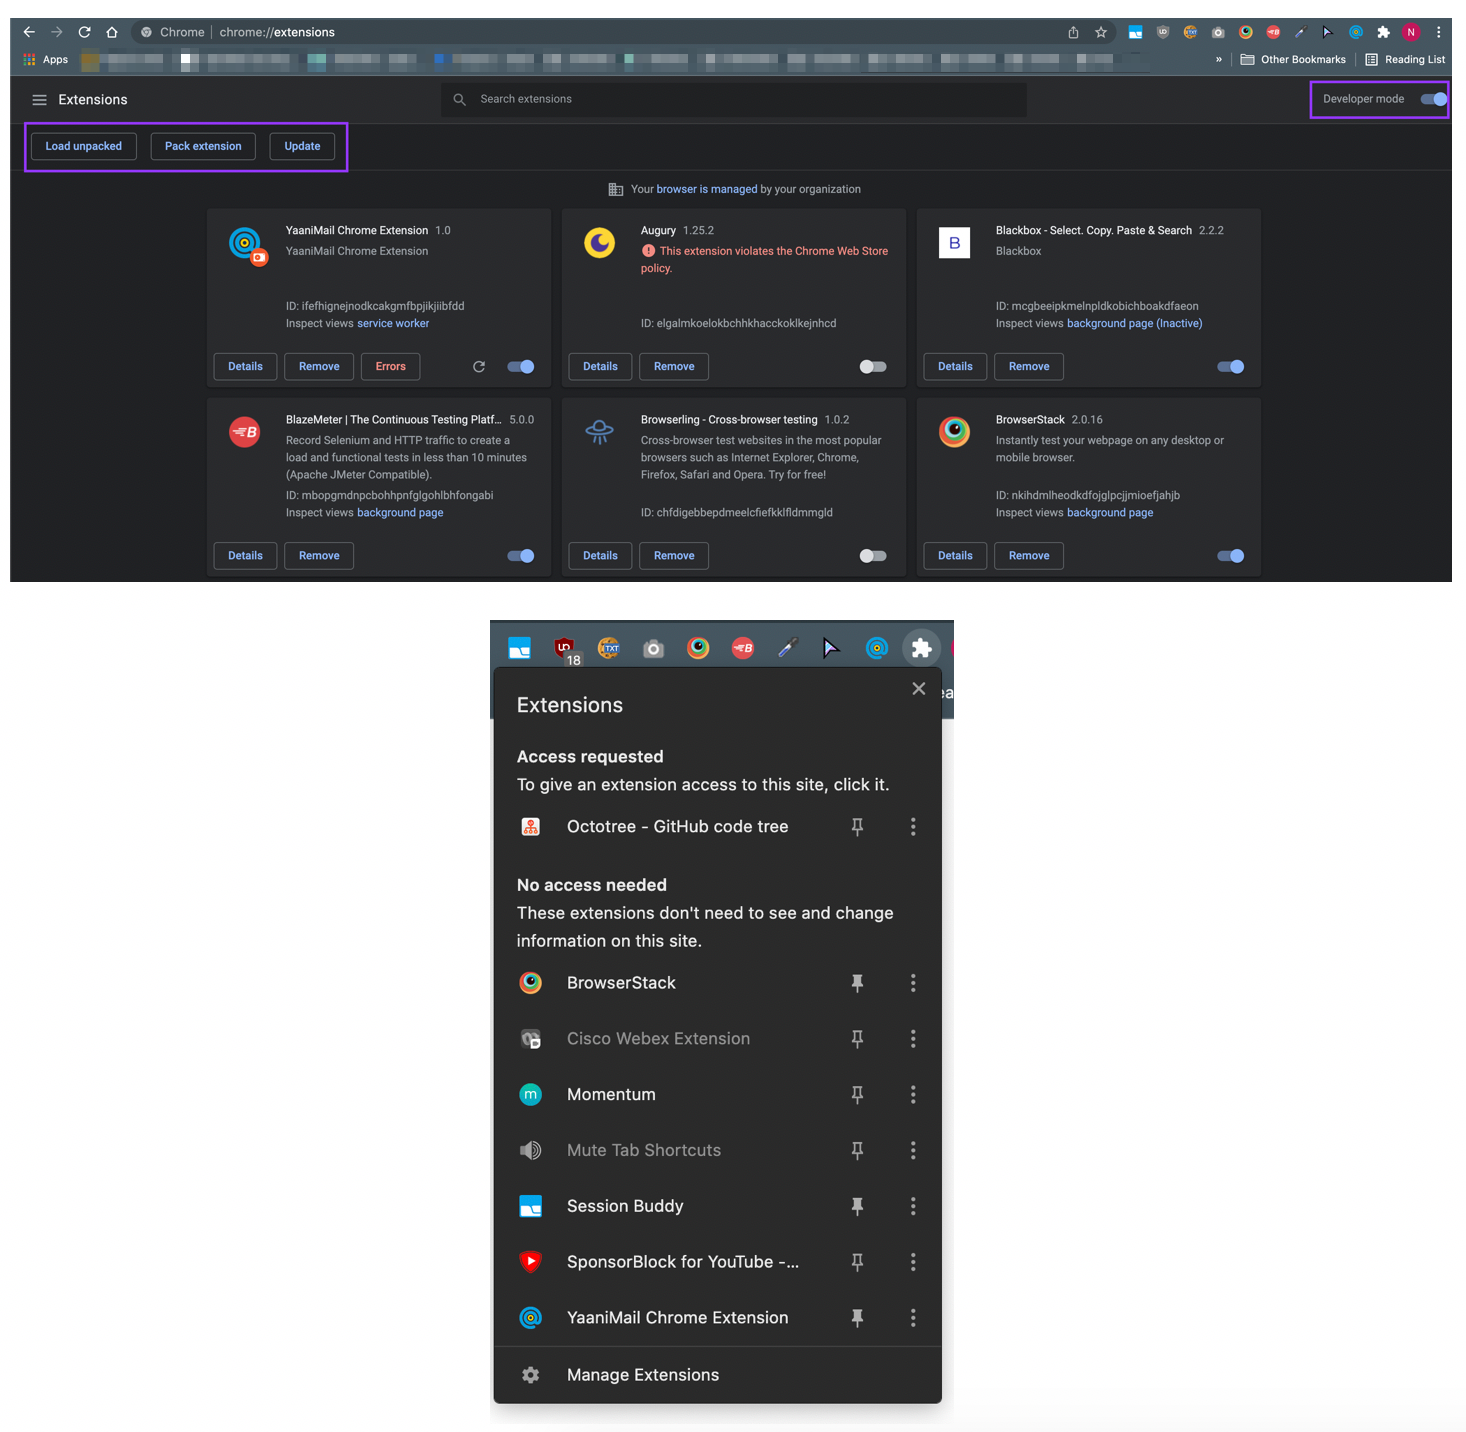The image size is (1466, 1432).
Task: Expand the hidden bookmarks overflow chevron
Action: (1218, 59)
